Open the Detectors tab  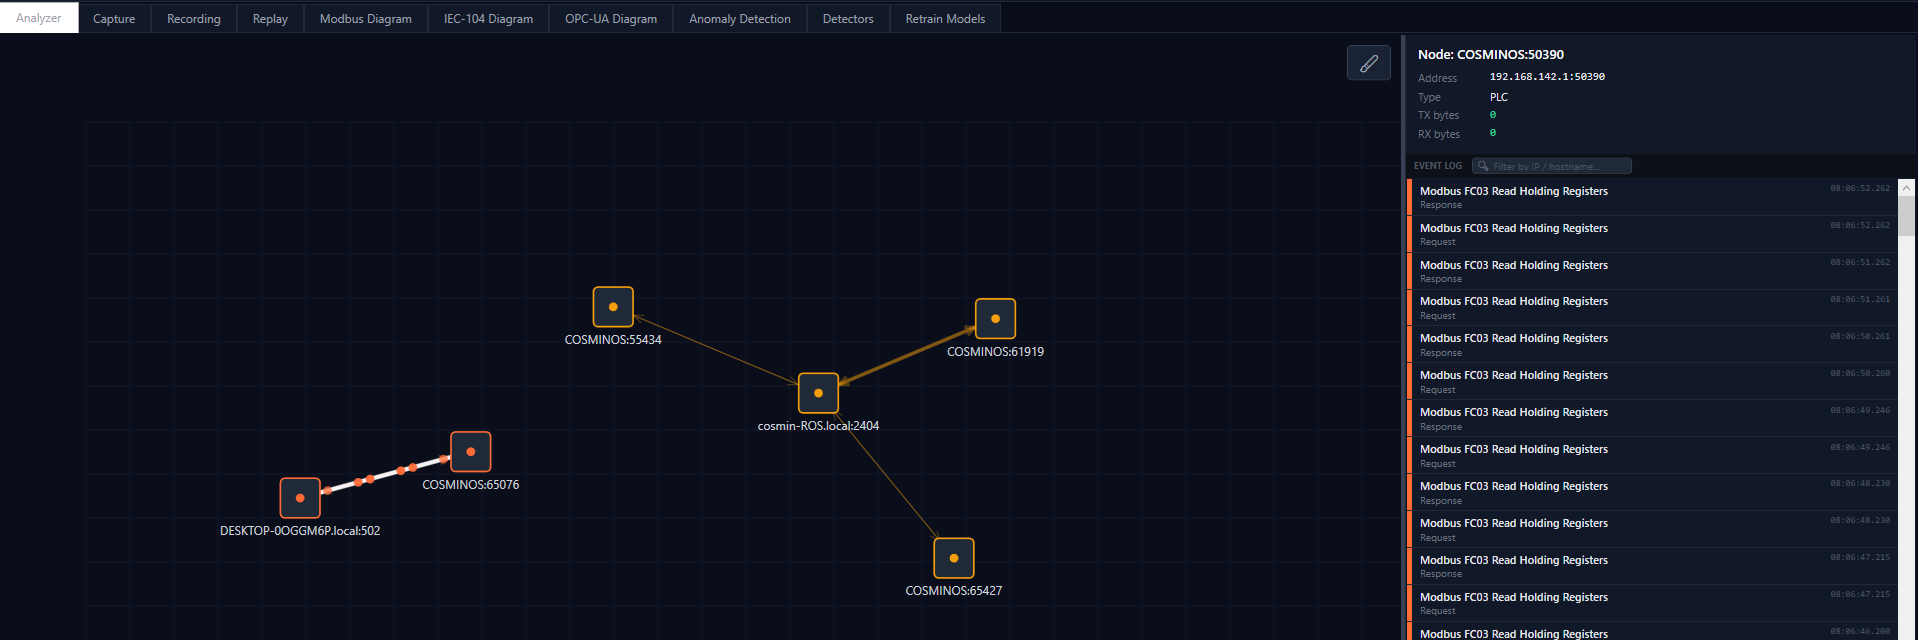(x=848, y=18)
